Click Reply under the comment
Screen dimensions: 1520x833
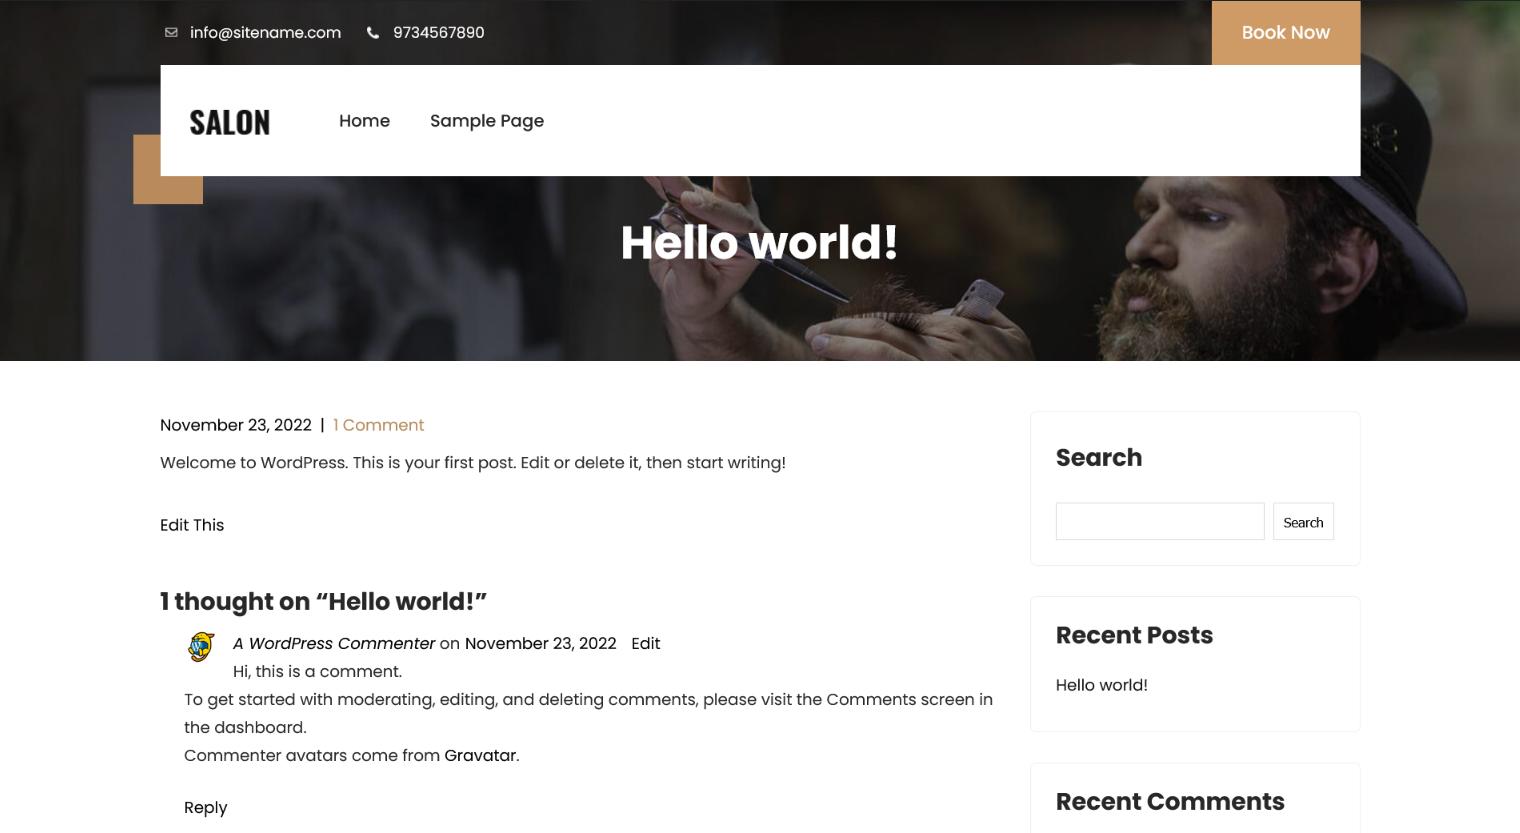pos(206,808)
